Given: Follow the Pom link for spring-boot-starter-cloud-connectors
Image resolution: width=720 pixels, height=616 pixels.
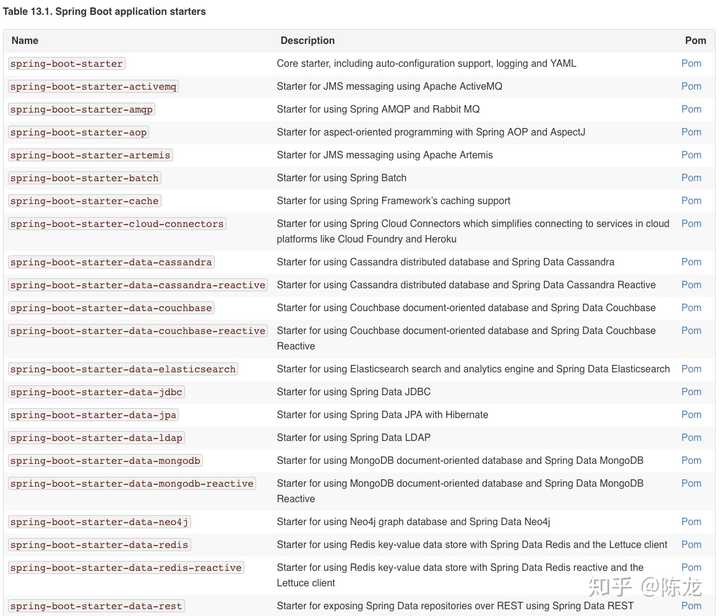Looking at the screenshot, I should 691,224.
